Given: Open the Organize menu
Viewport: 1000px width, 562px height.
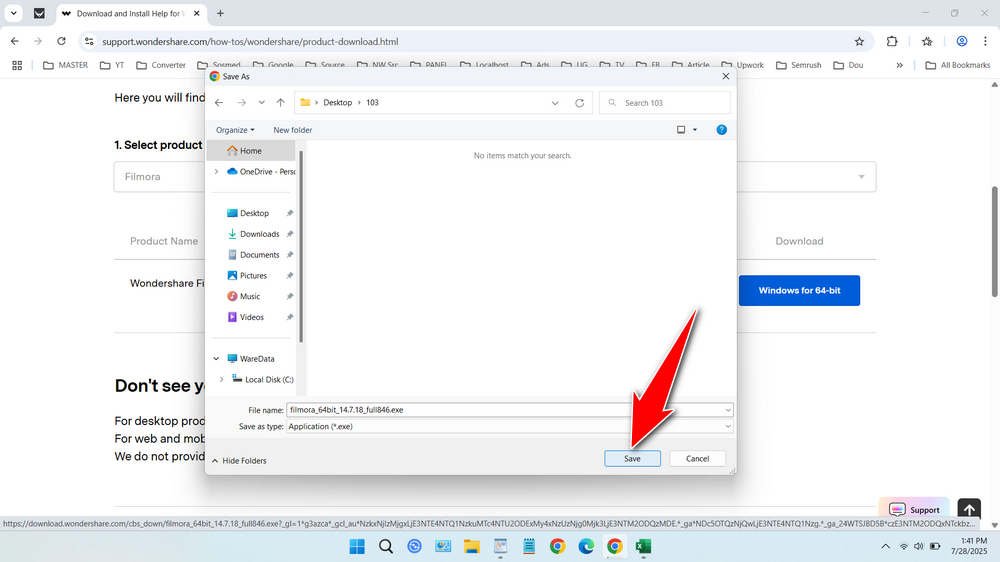Looking at the screenshot, I should [235, 129].
